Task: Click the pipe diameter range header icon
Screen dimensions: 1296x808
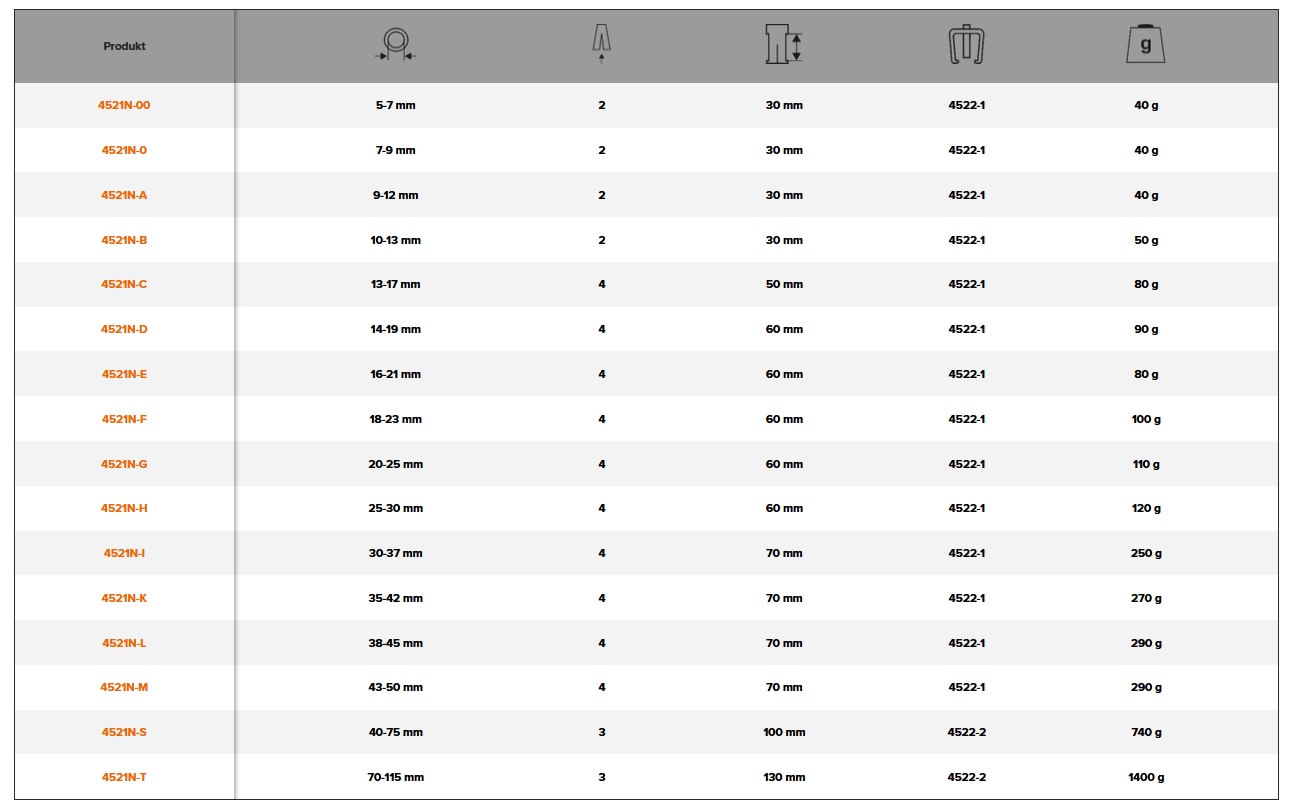Action: click(396, 46)
